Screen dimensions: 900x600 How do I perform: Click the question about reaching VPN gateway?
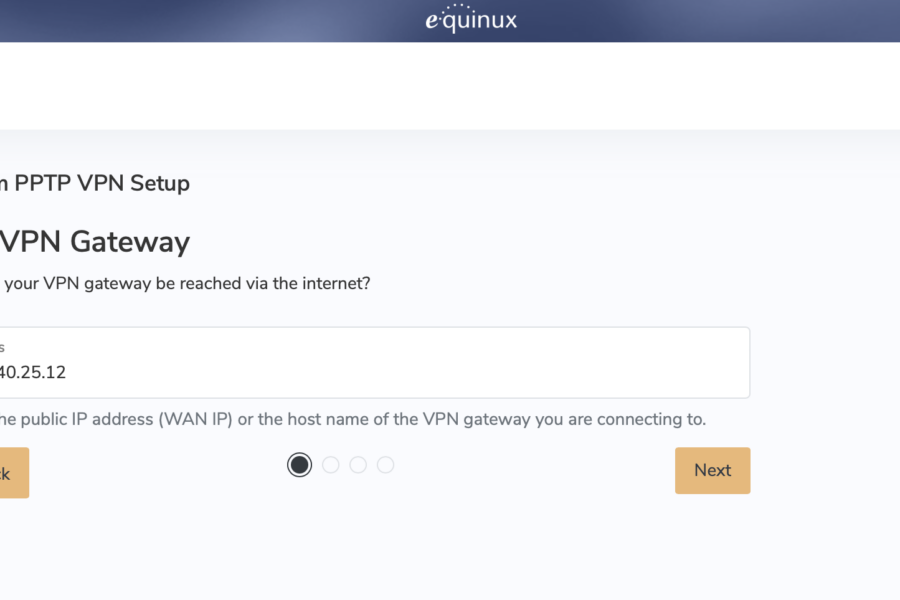[x=185, y=284]
